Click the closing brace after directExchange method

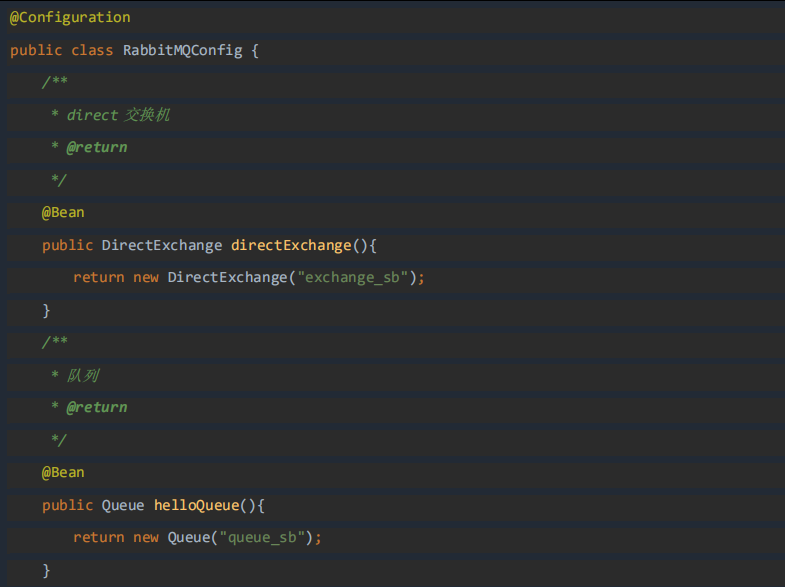coord(46,310)
